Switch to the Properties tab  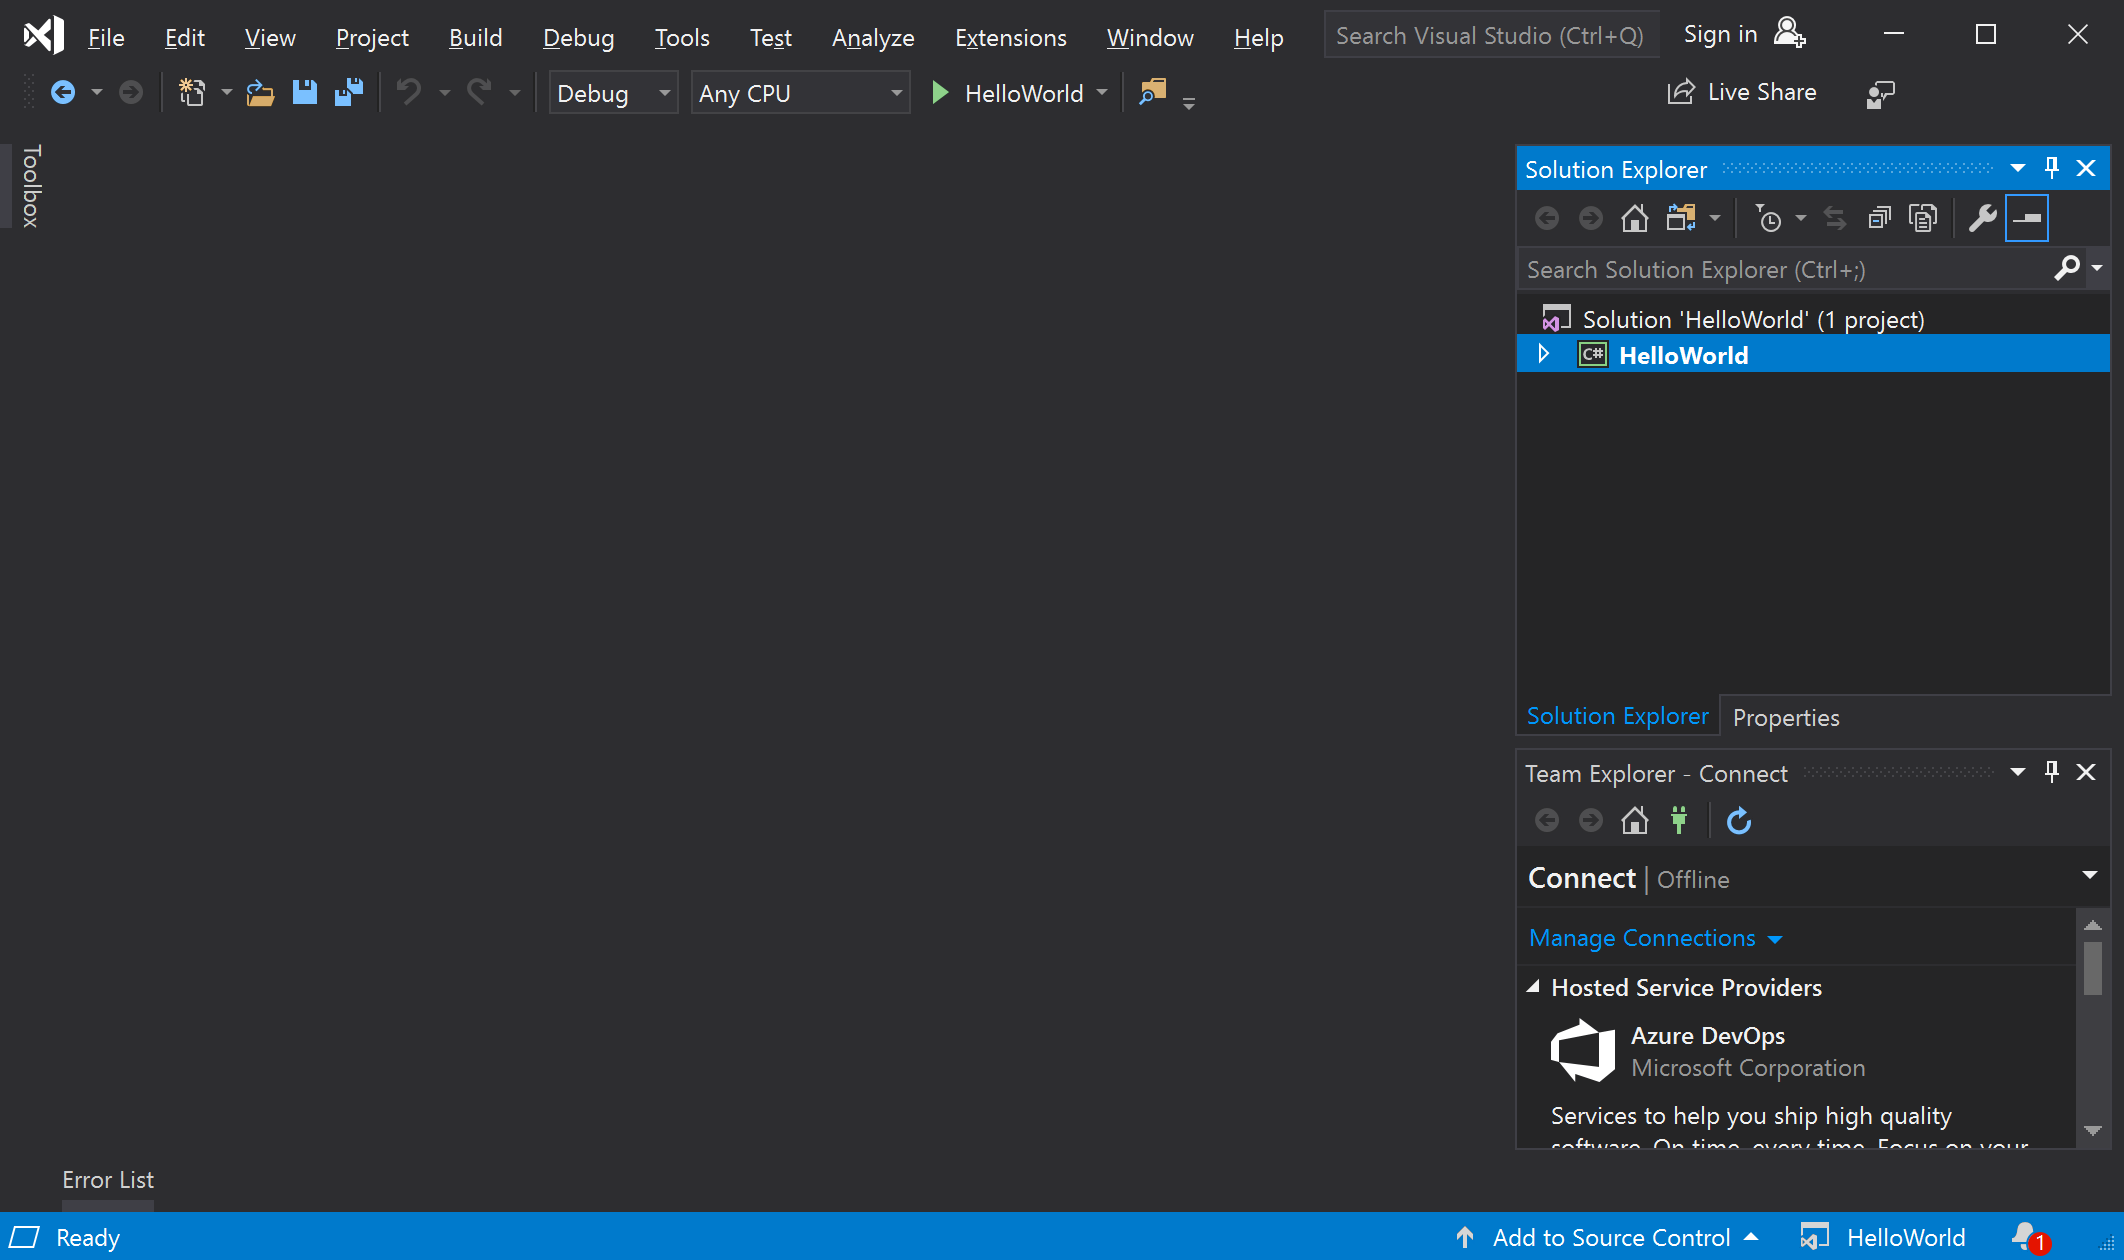click(x=1786, y=716)
